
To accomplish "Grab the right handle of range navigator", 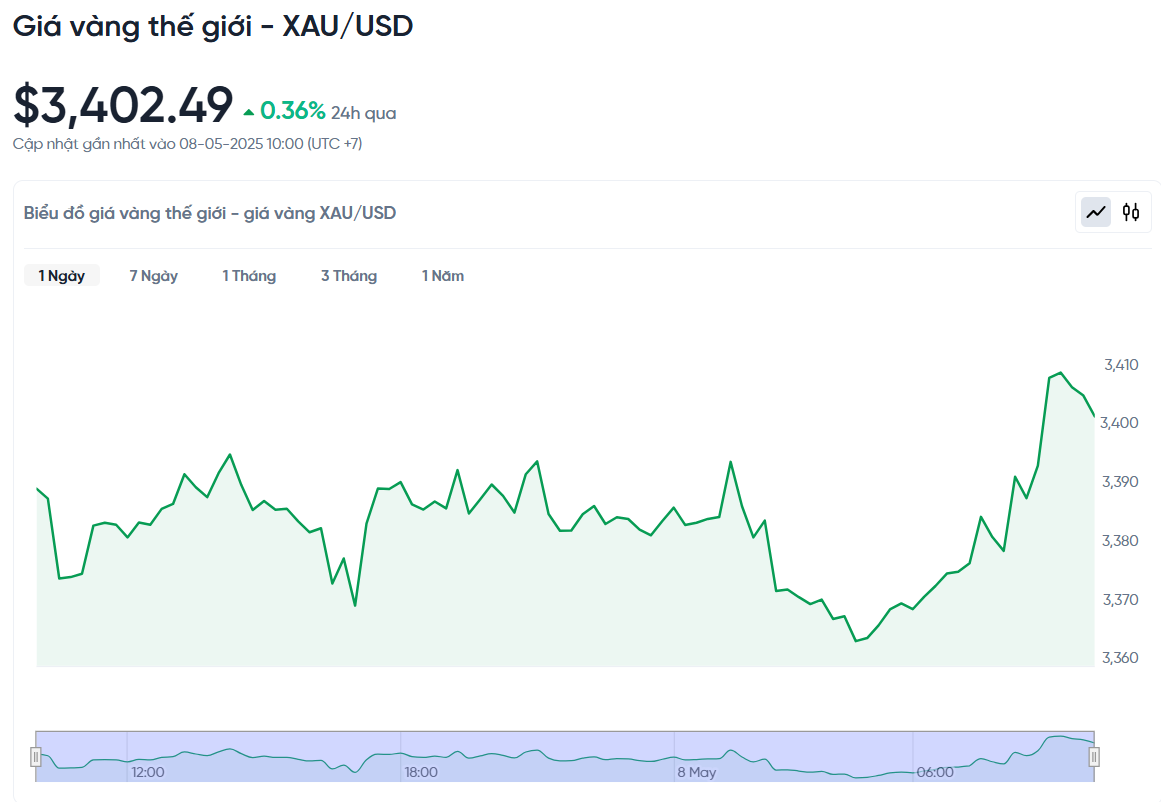I will (1094, 756).
